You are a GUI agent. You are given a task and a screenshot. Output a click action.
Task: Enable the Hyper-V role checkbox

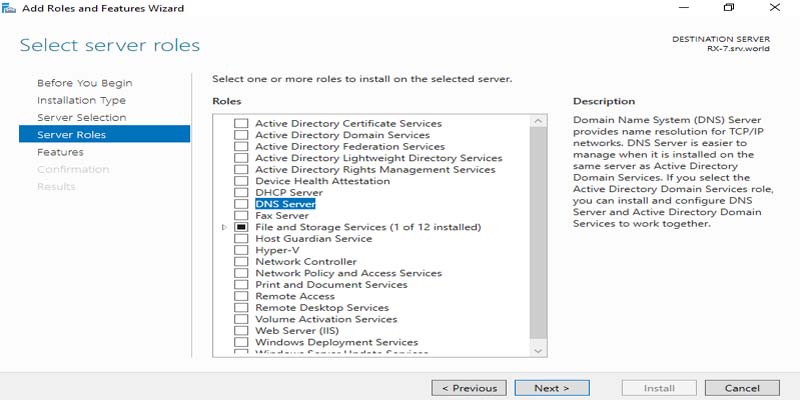coord(241,250)
